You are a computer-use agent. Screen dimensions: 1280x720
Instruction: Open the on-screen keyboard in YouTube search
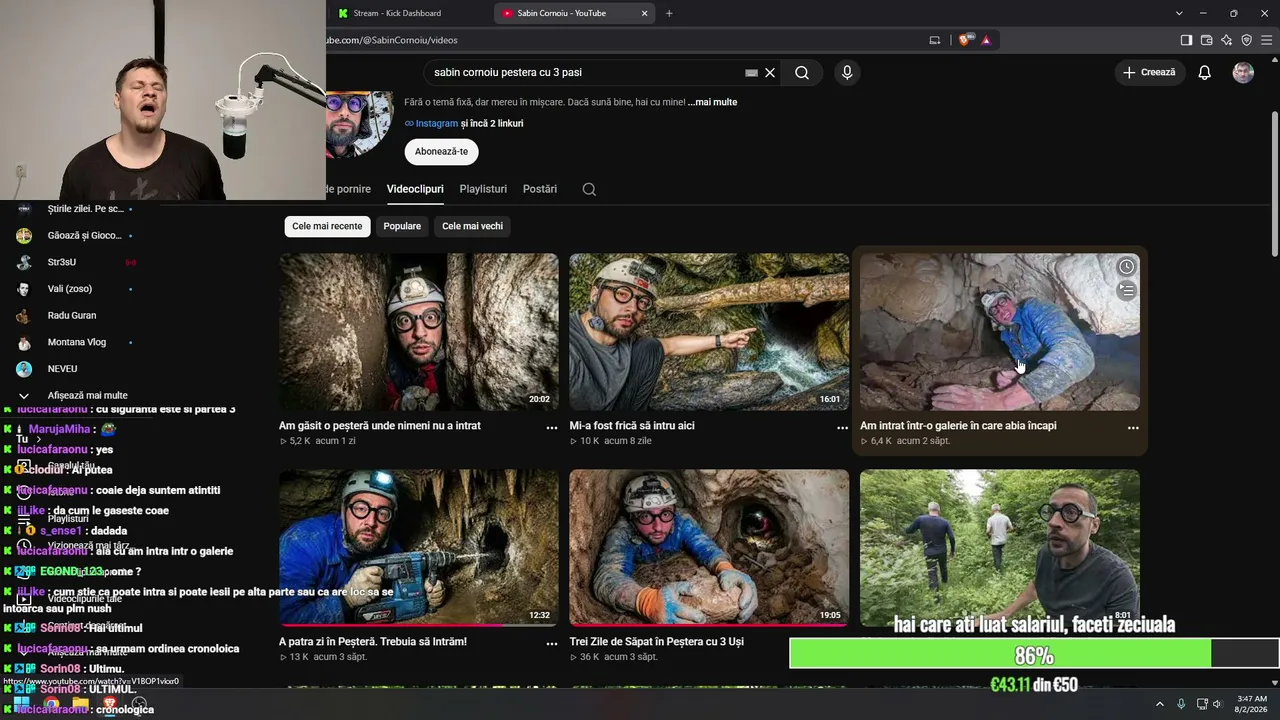click(751, 73)
